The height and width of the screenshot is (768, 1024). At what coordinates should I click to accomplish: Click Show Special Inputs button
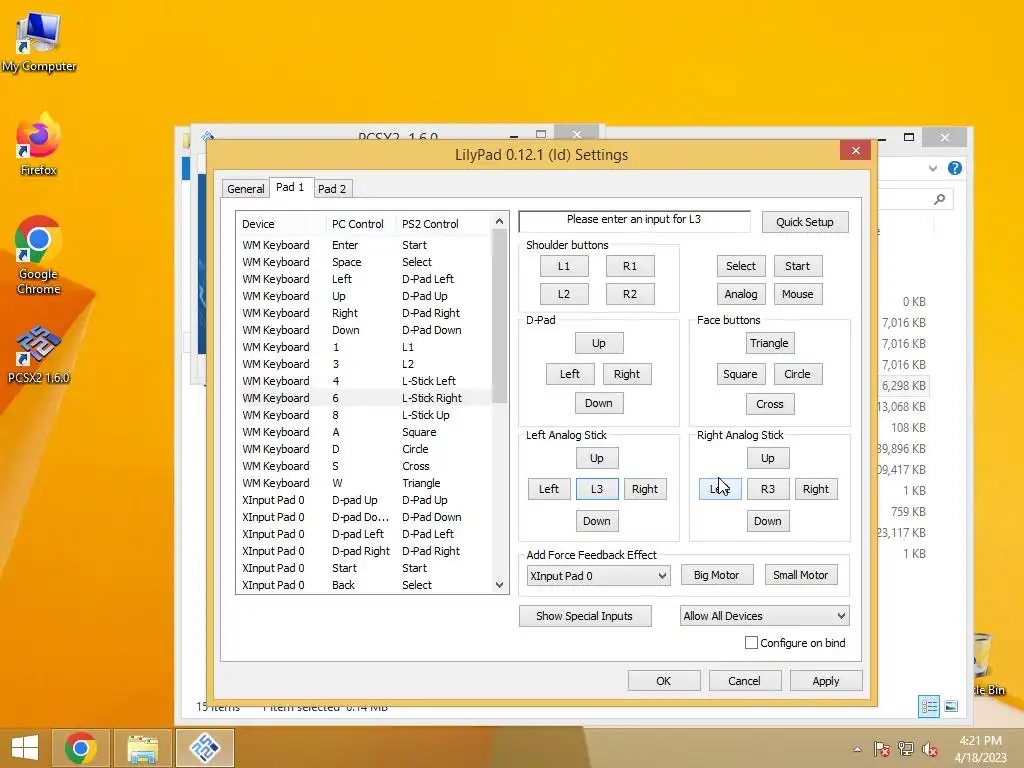coord(584,616)
